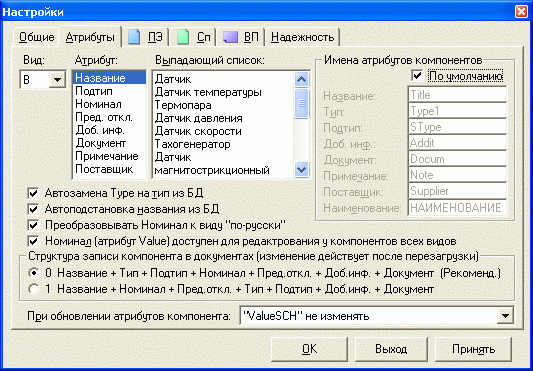533x371 pixels.
Task: Click the Документ field containing Docum
Action: [457, 159]
